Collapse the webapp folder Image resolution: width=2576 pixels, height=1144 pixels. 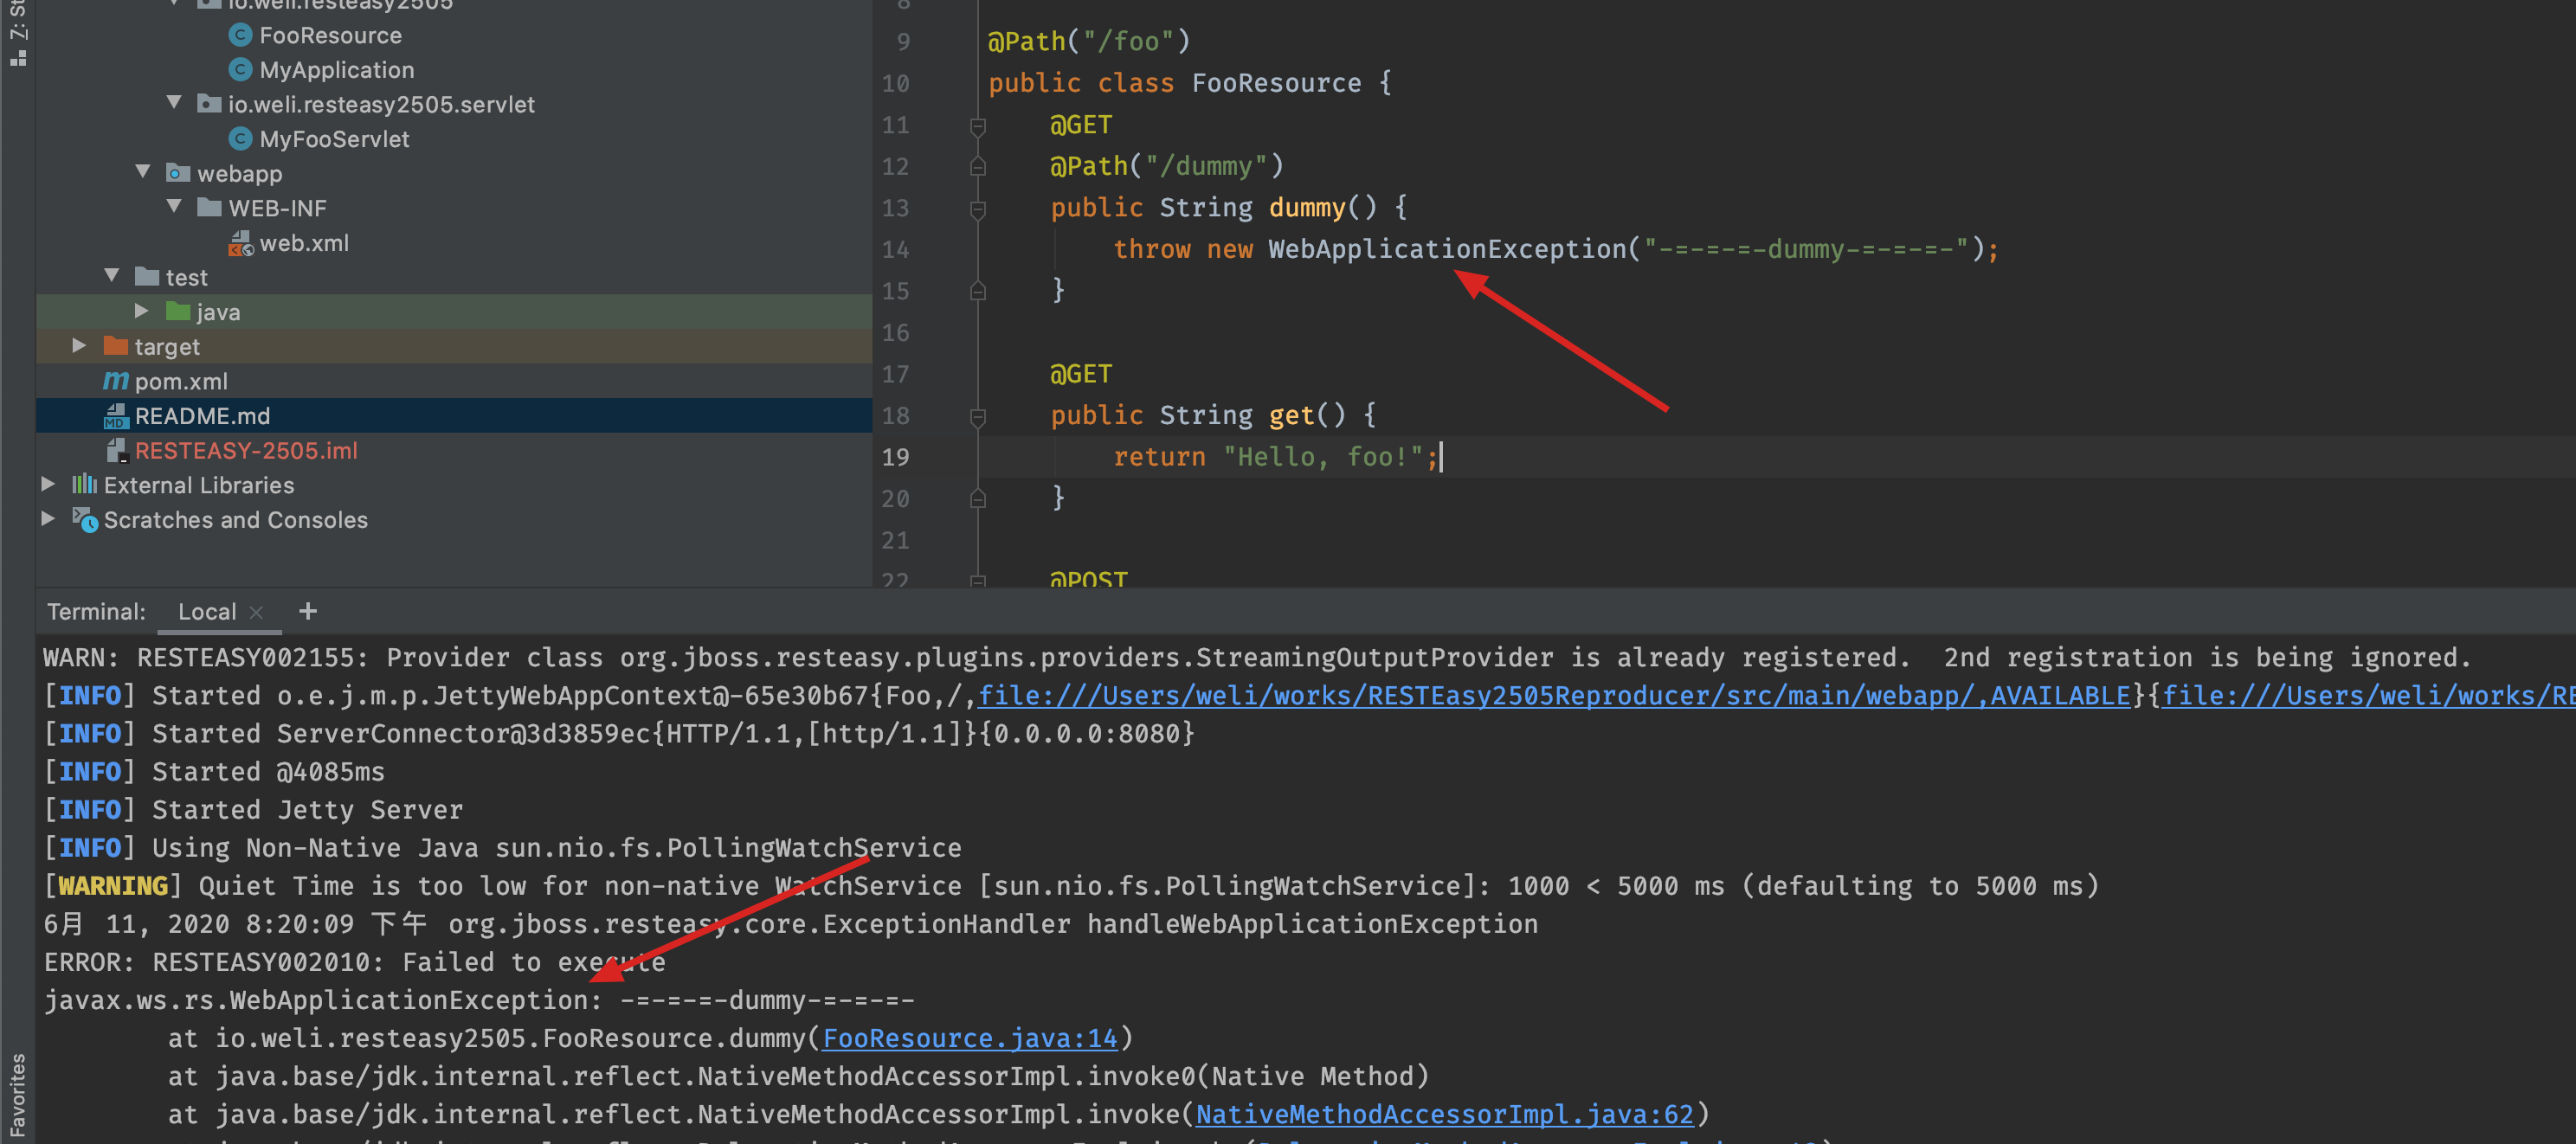(143, 172)
